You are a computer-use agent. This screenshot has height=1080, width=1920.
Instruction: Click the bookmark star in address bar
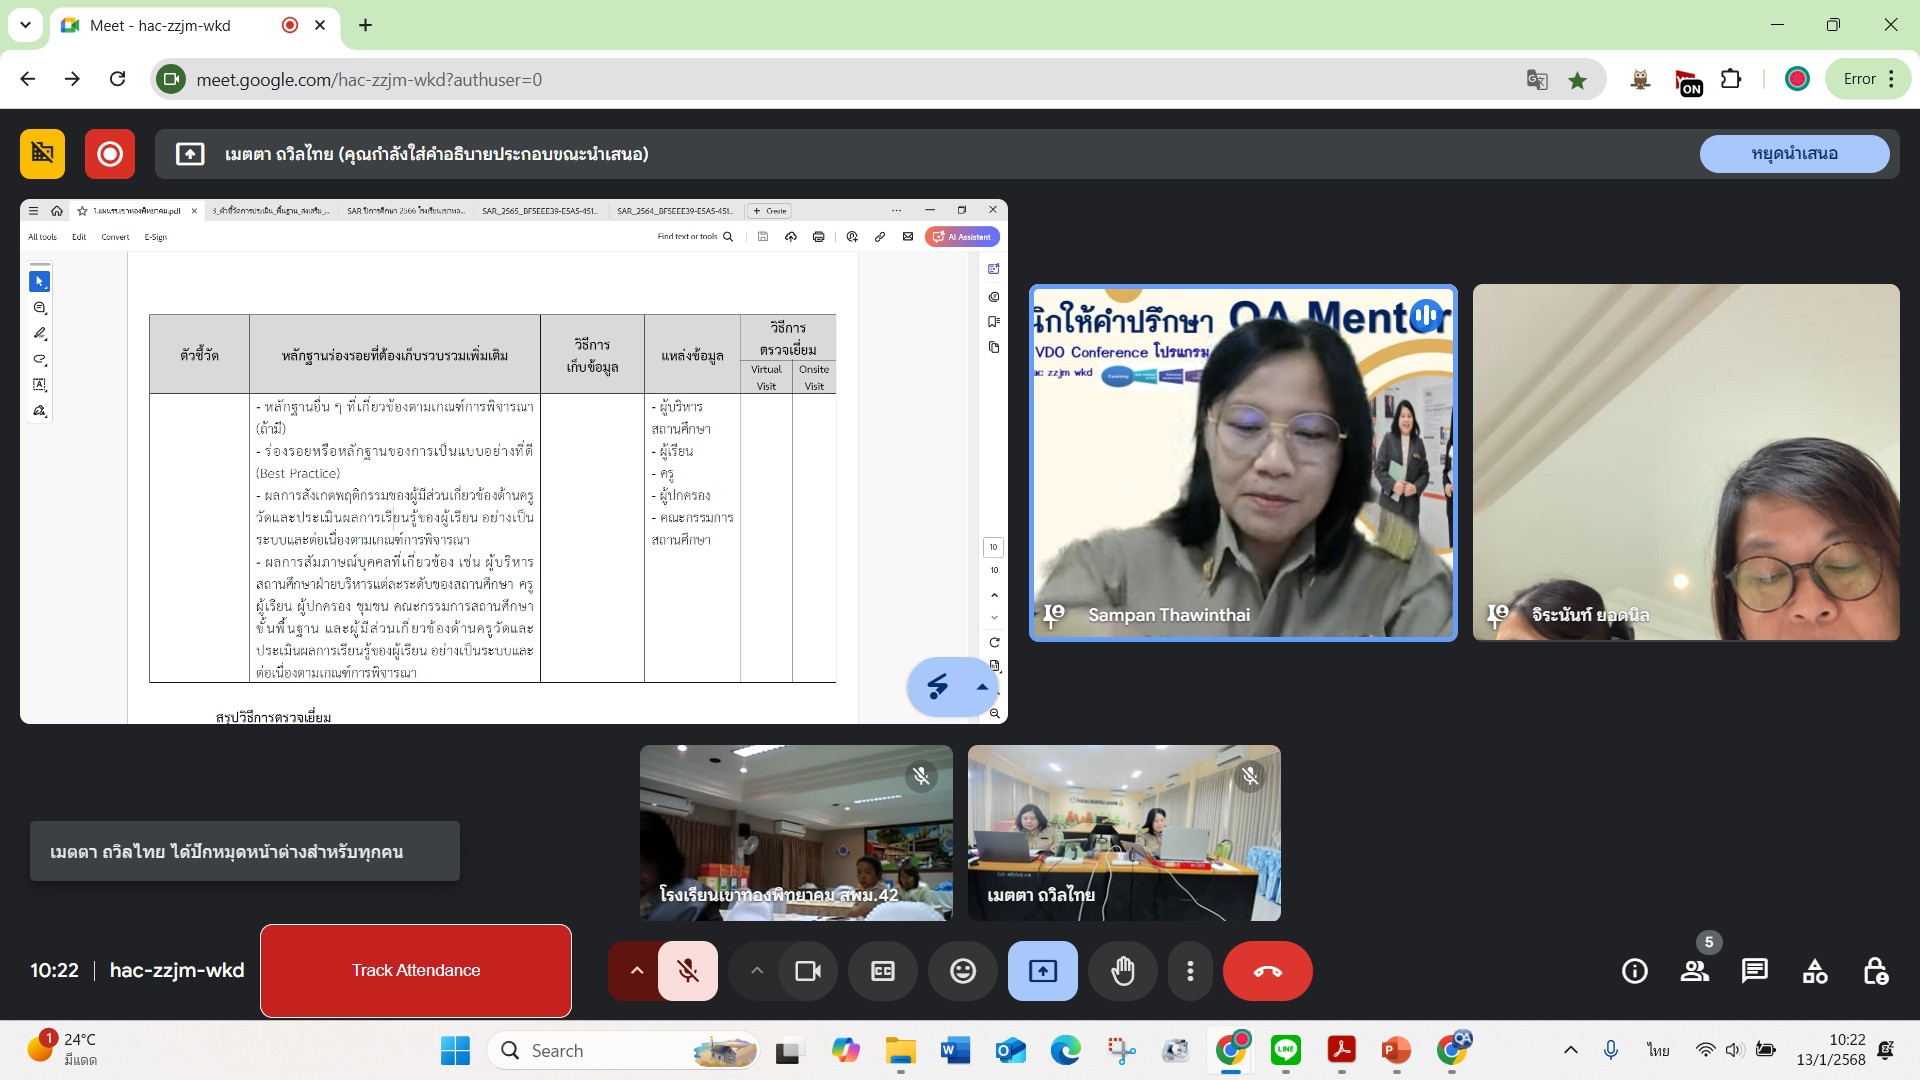[1577, 80]
